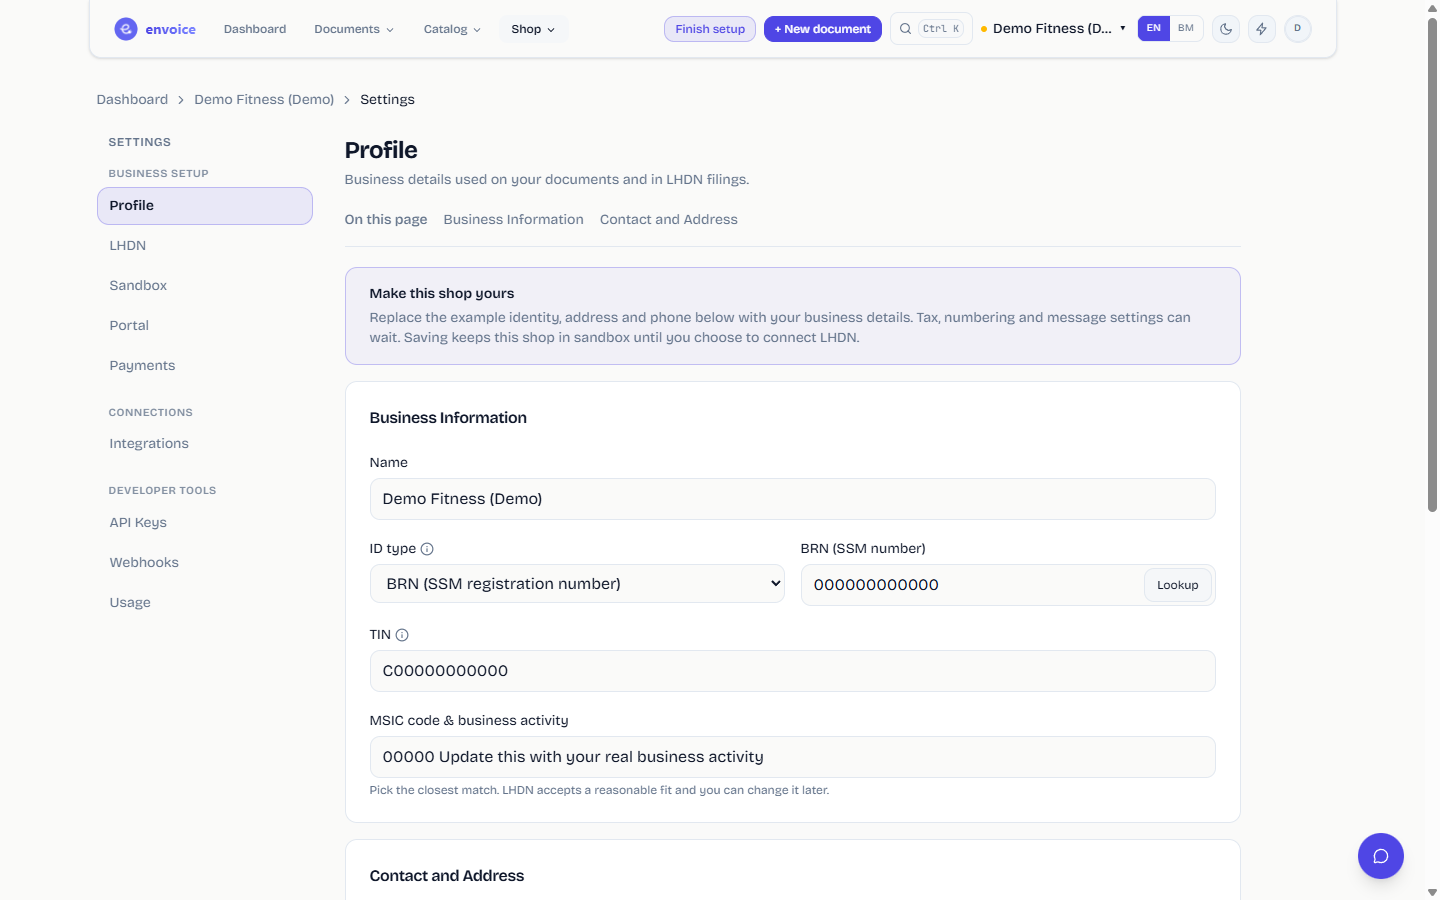Show info tooltip next to TIN
The width and height of the screenshot is (1440, 900).
pyautogui.click(x=402, y=635)
